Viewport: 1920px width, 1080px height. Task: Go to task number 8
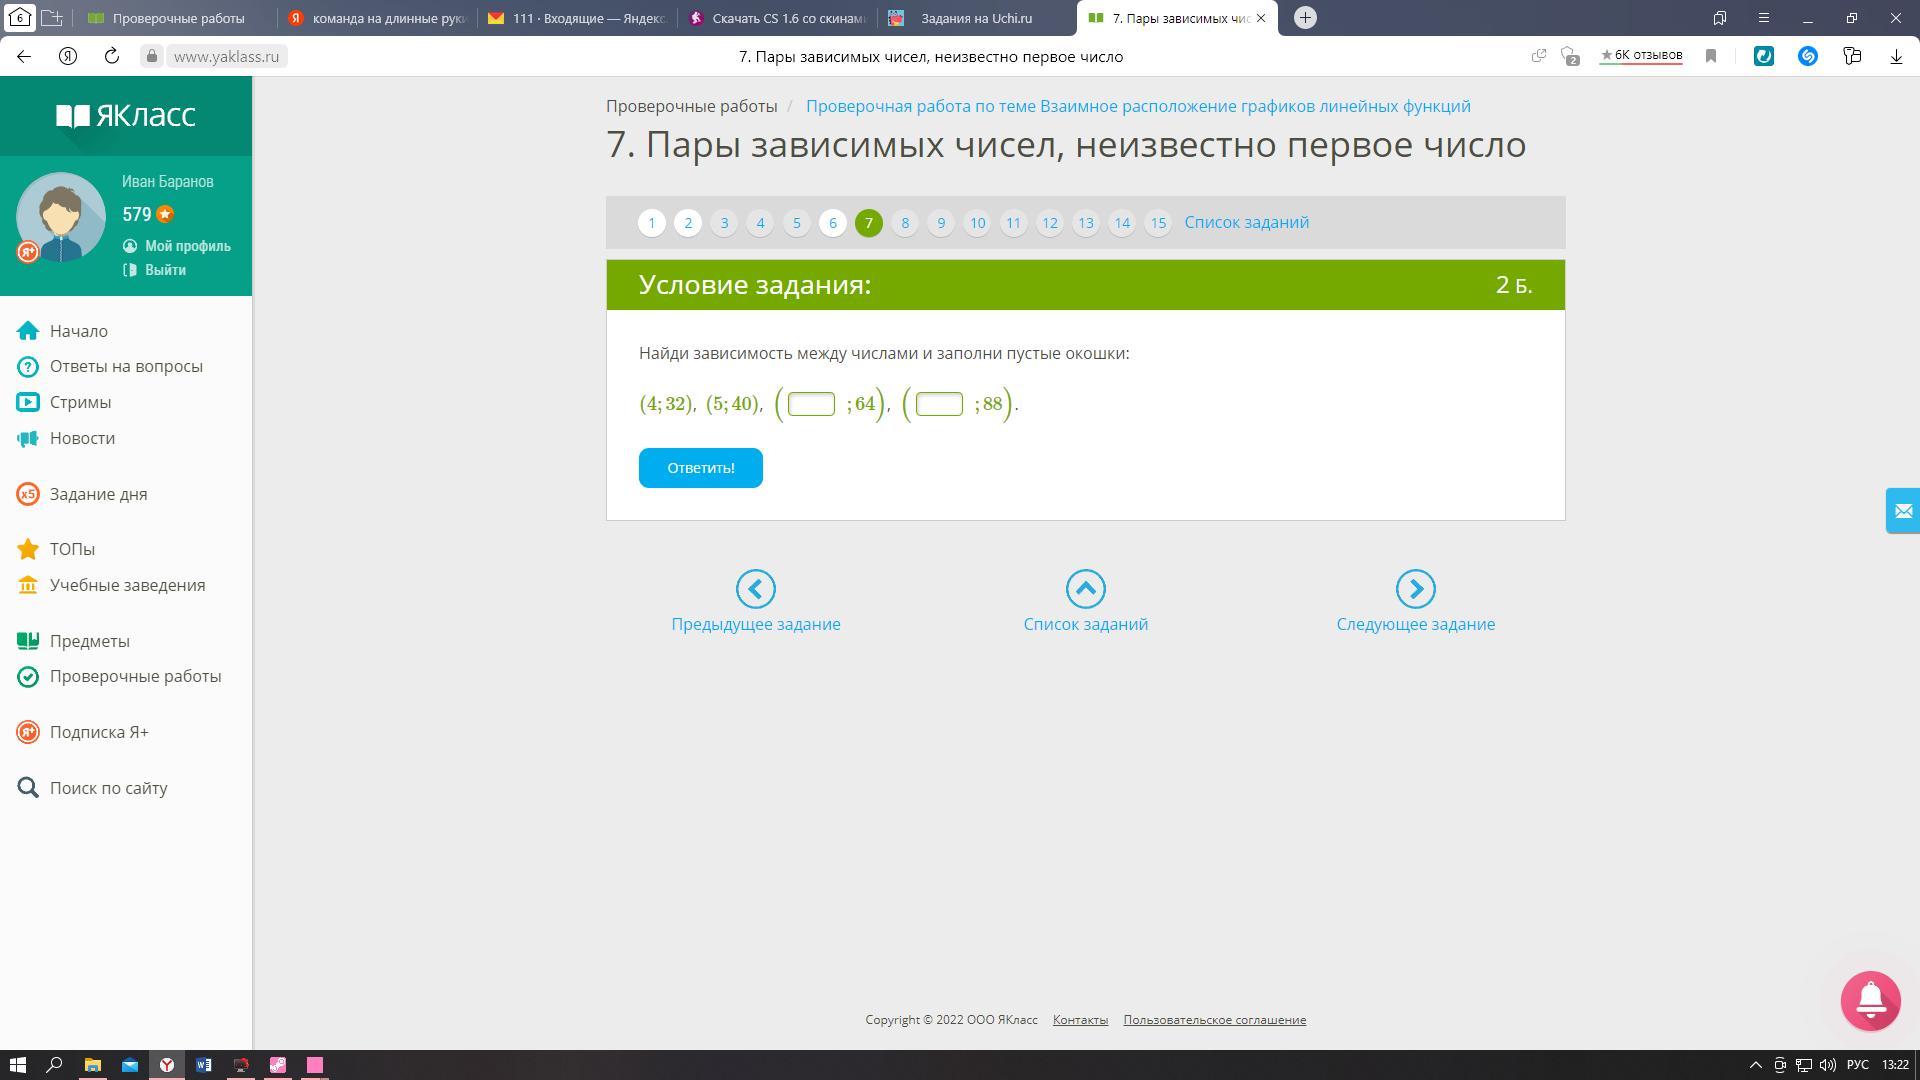click(904, 223)
